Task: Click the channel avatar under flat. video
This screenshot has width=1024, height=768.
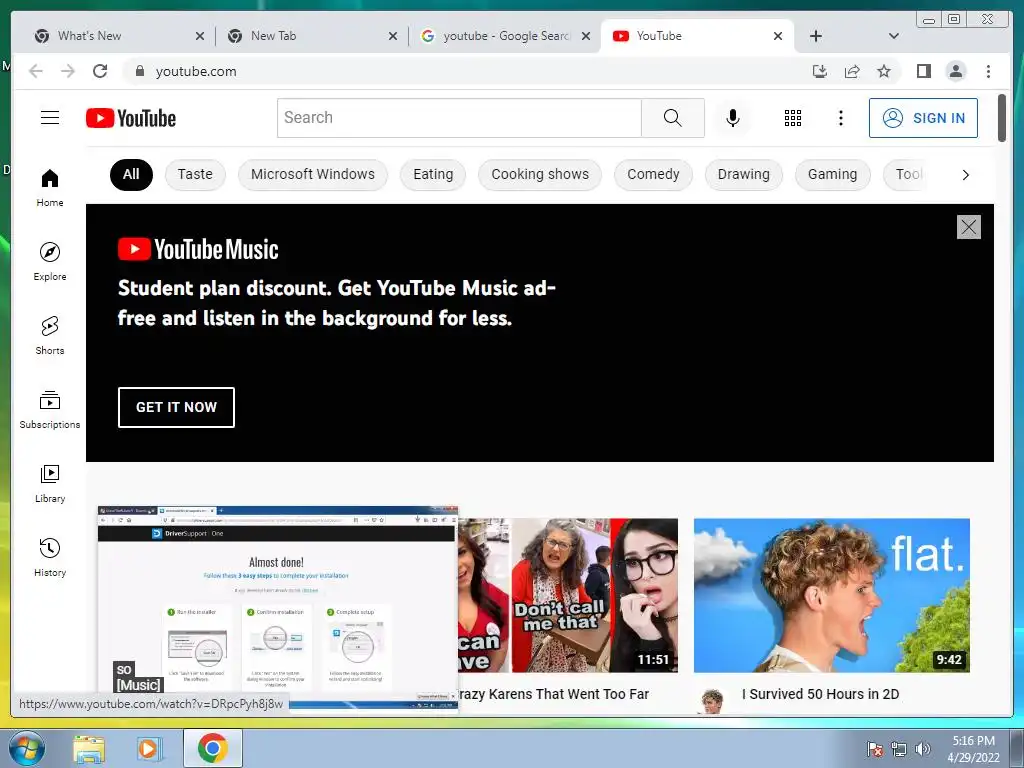Action: pos(712,701)
